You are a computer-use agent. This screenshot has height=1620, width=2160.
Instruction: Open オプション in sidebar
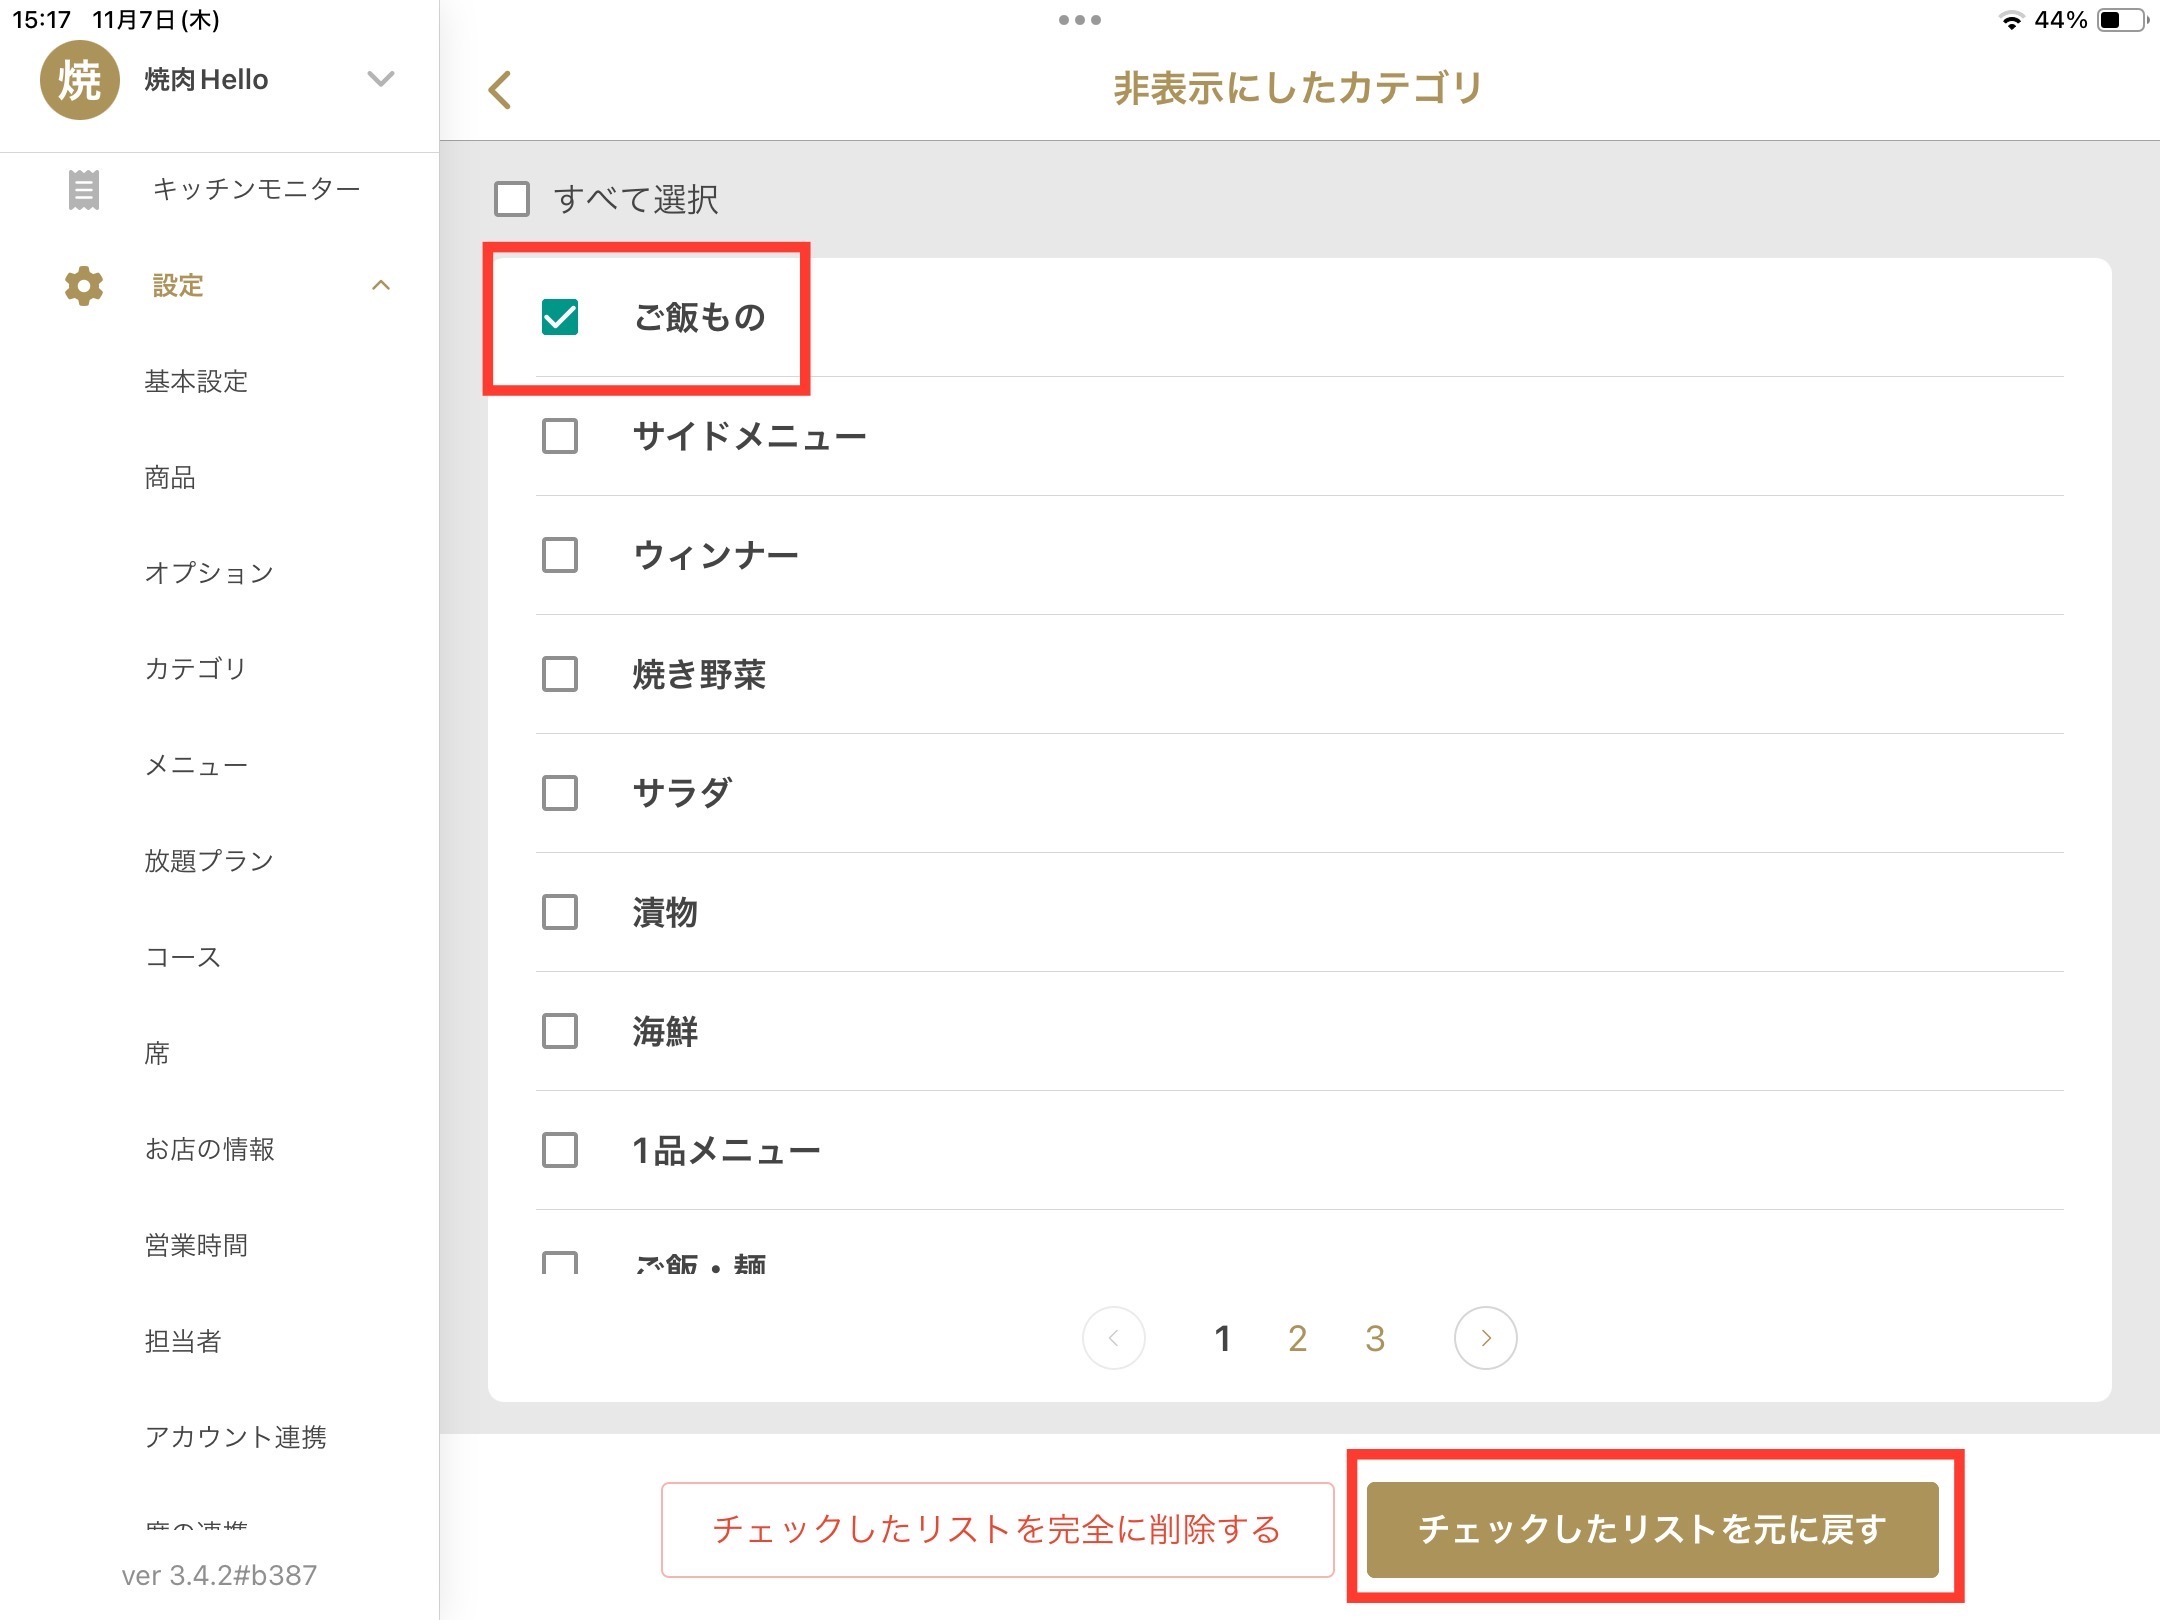[209, 573]
